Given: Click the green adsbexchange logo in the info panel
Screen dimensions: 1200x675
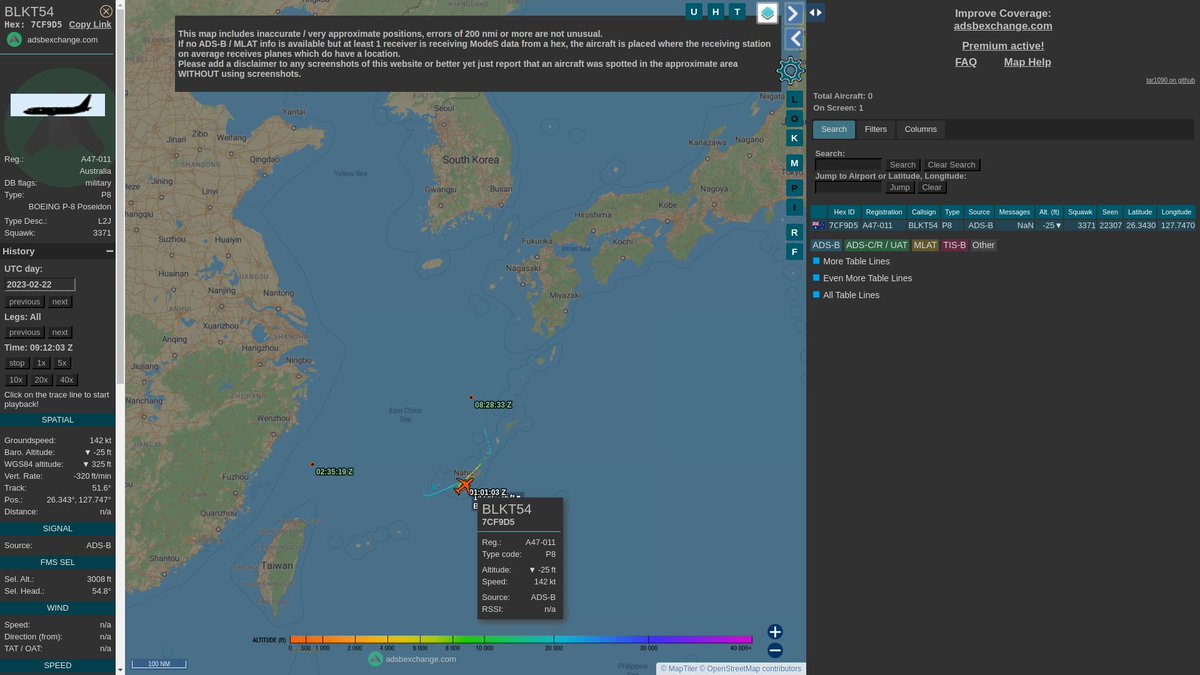Looking at the screenshot, I should (x=14, y=40).
